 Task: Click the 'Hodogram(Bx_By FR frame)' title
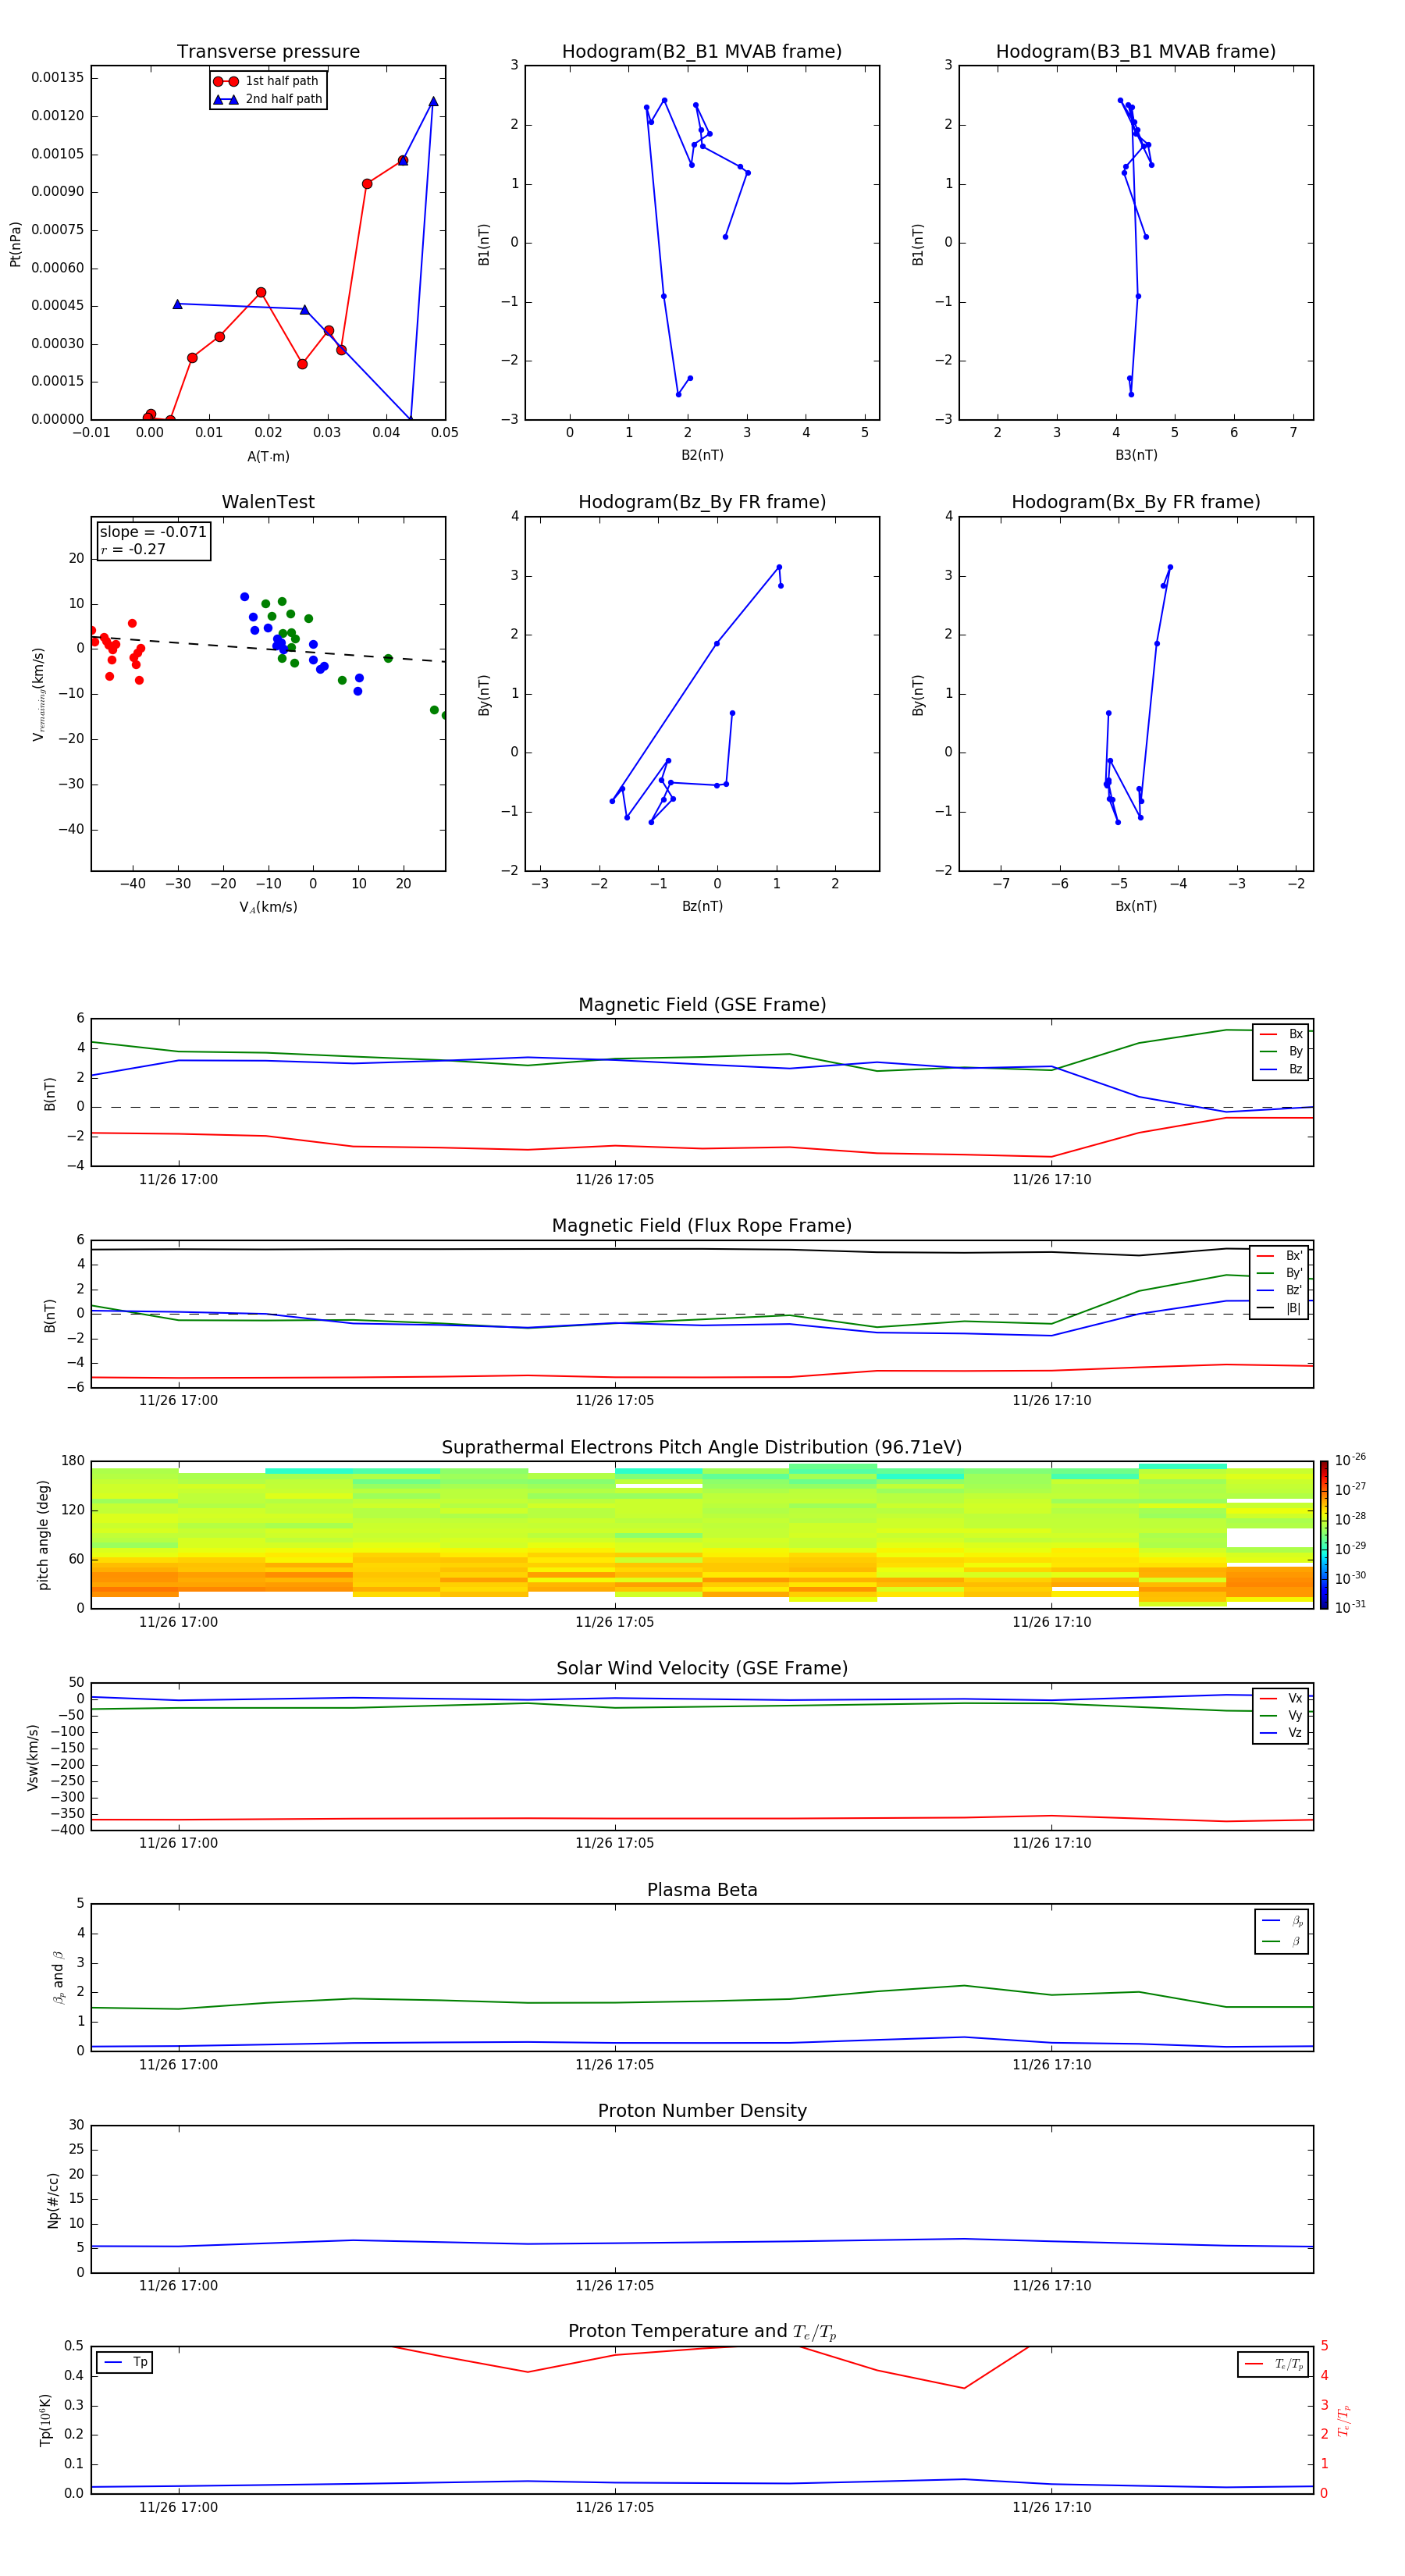1136,502
